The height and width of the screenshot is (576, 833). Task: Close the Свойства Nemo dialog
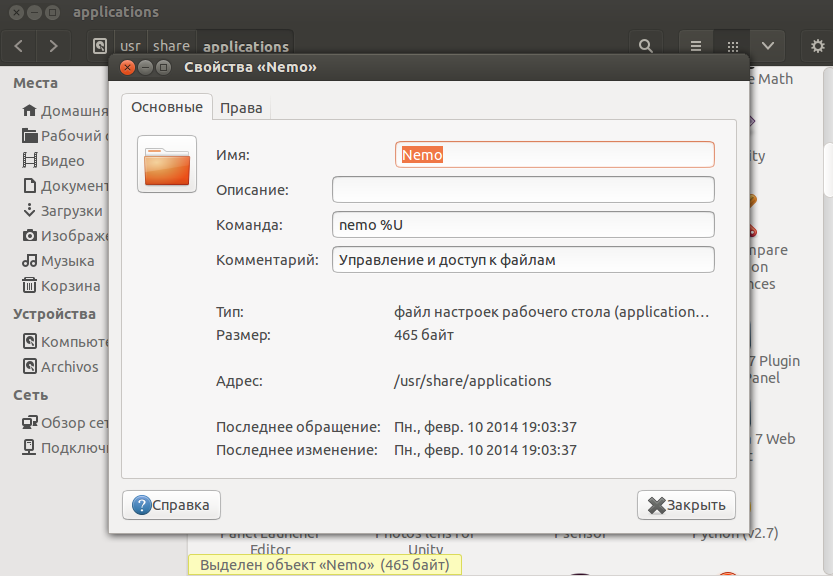tap(128, 67)
